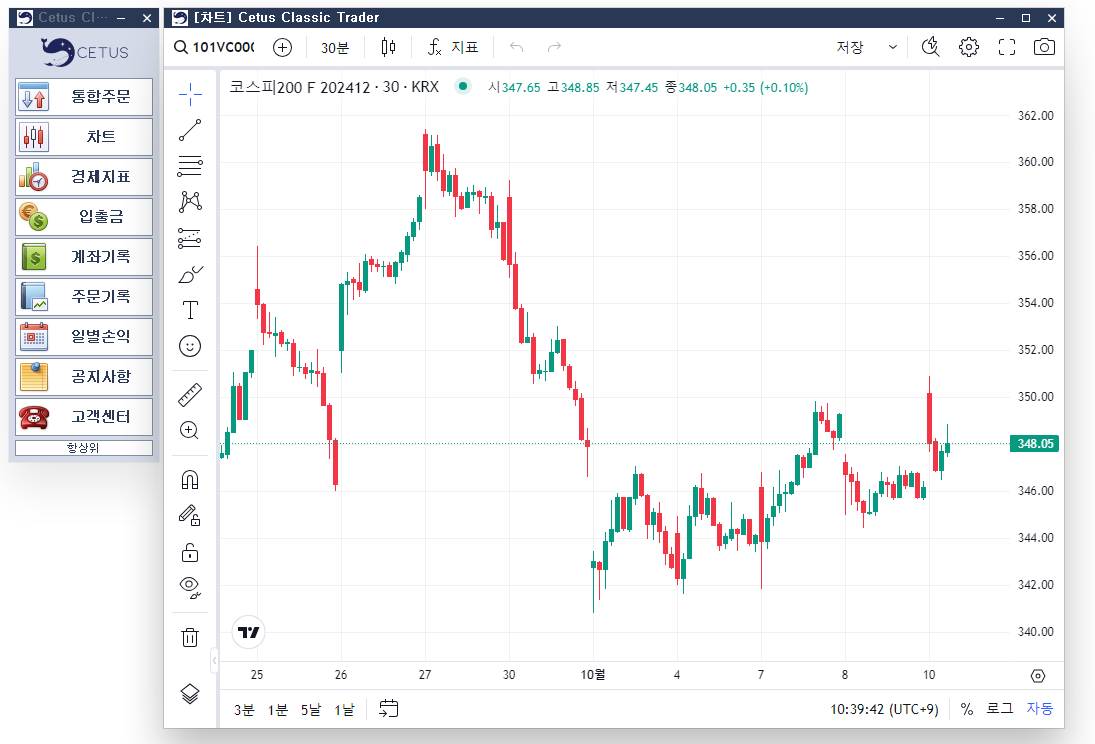Pick the ruler measure tool
Image resolution: width=1095 pixels, height=744 pixels.
click(190, 395)
